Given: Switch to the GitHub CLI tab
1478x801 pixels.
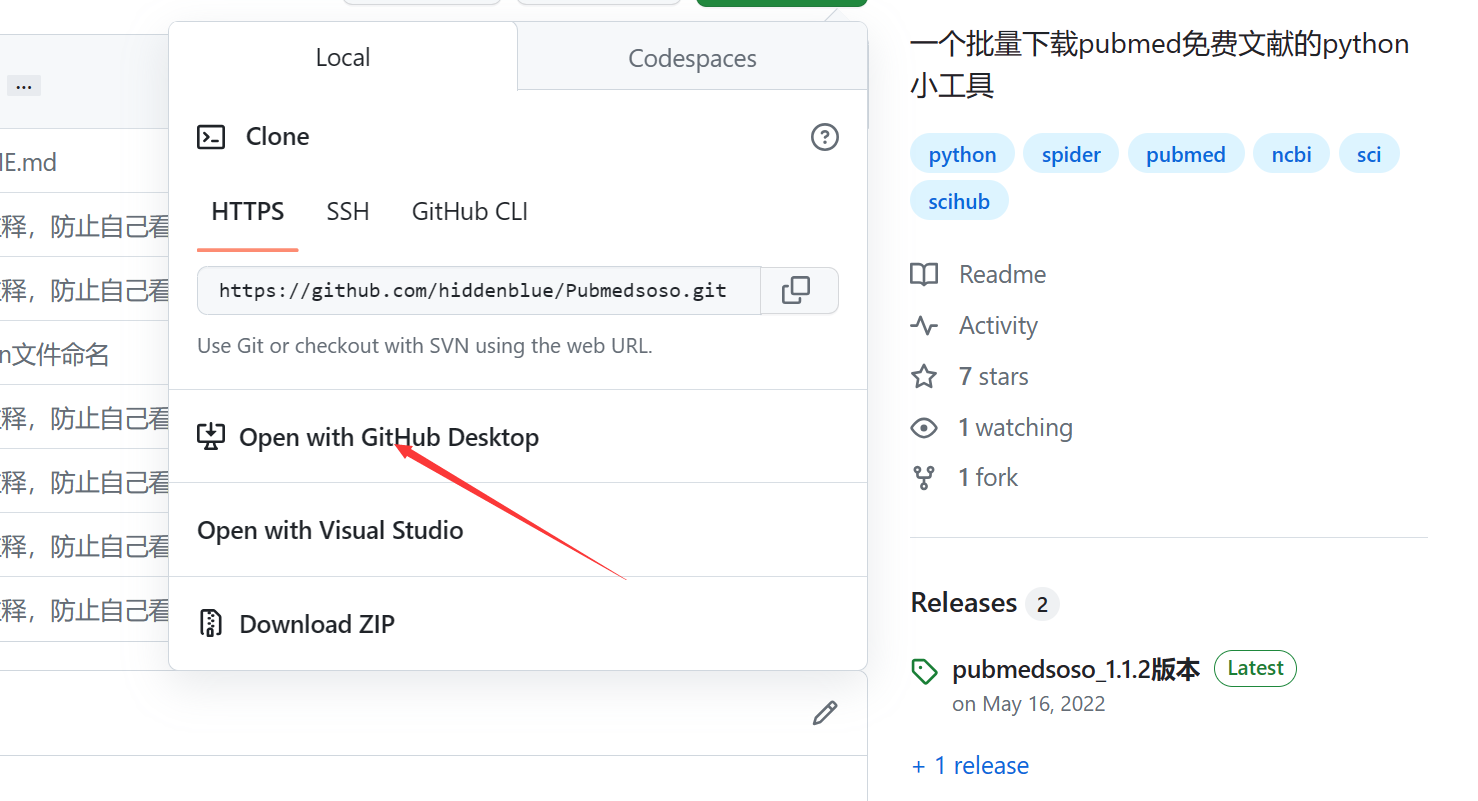Looking at the screenshot, I should pyautogui.click(x=469, y=211).
